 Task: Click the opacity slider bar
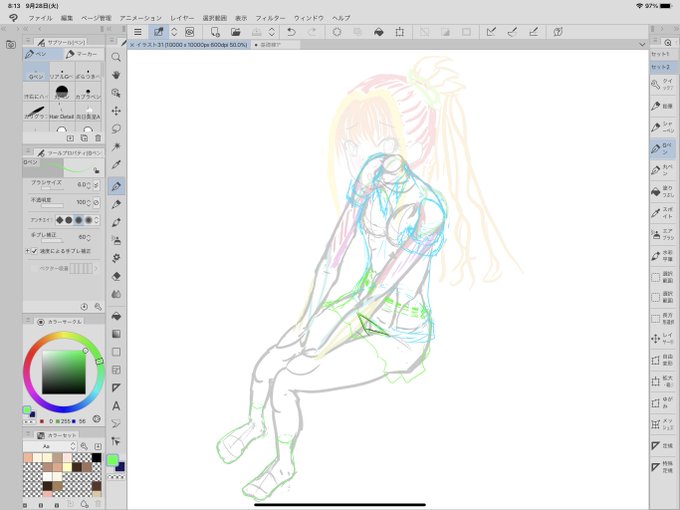pos(52,206)
